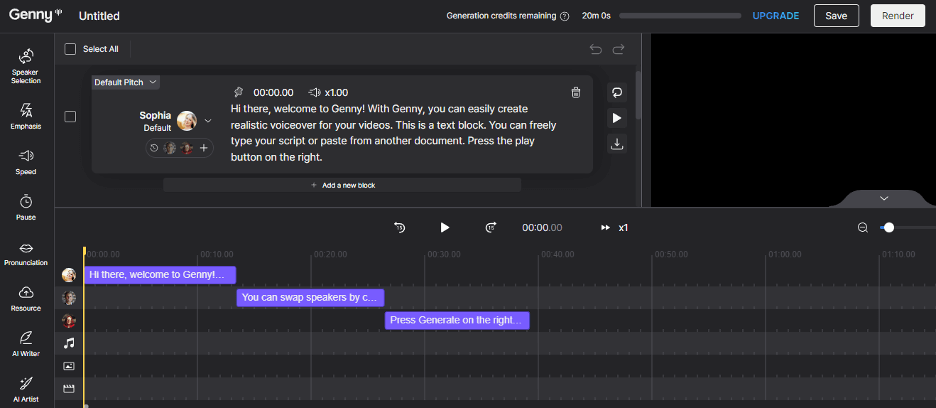Adjust the timeline zoom slider handle

pyautogui.click(x=889, y=228)
